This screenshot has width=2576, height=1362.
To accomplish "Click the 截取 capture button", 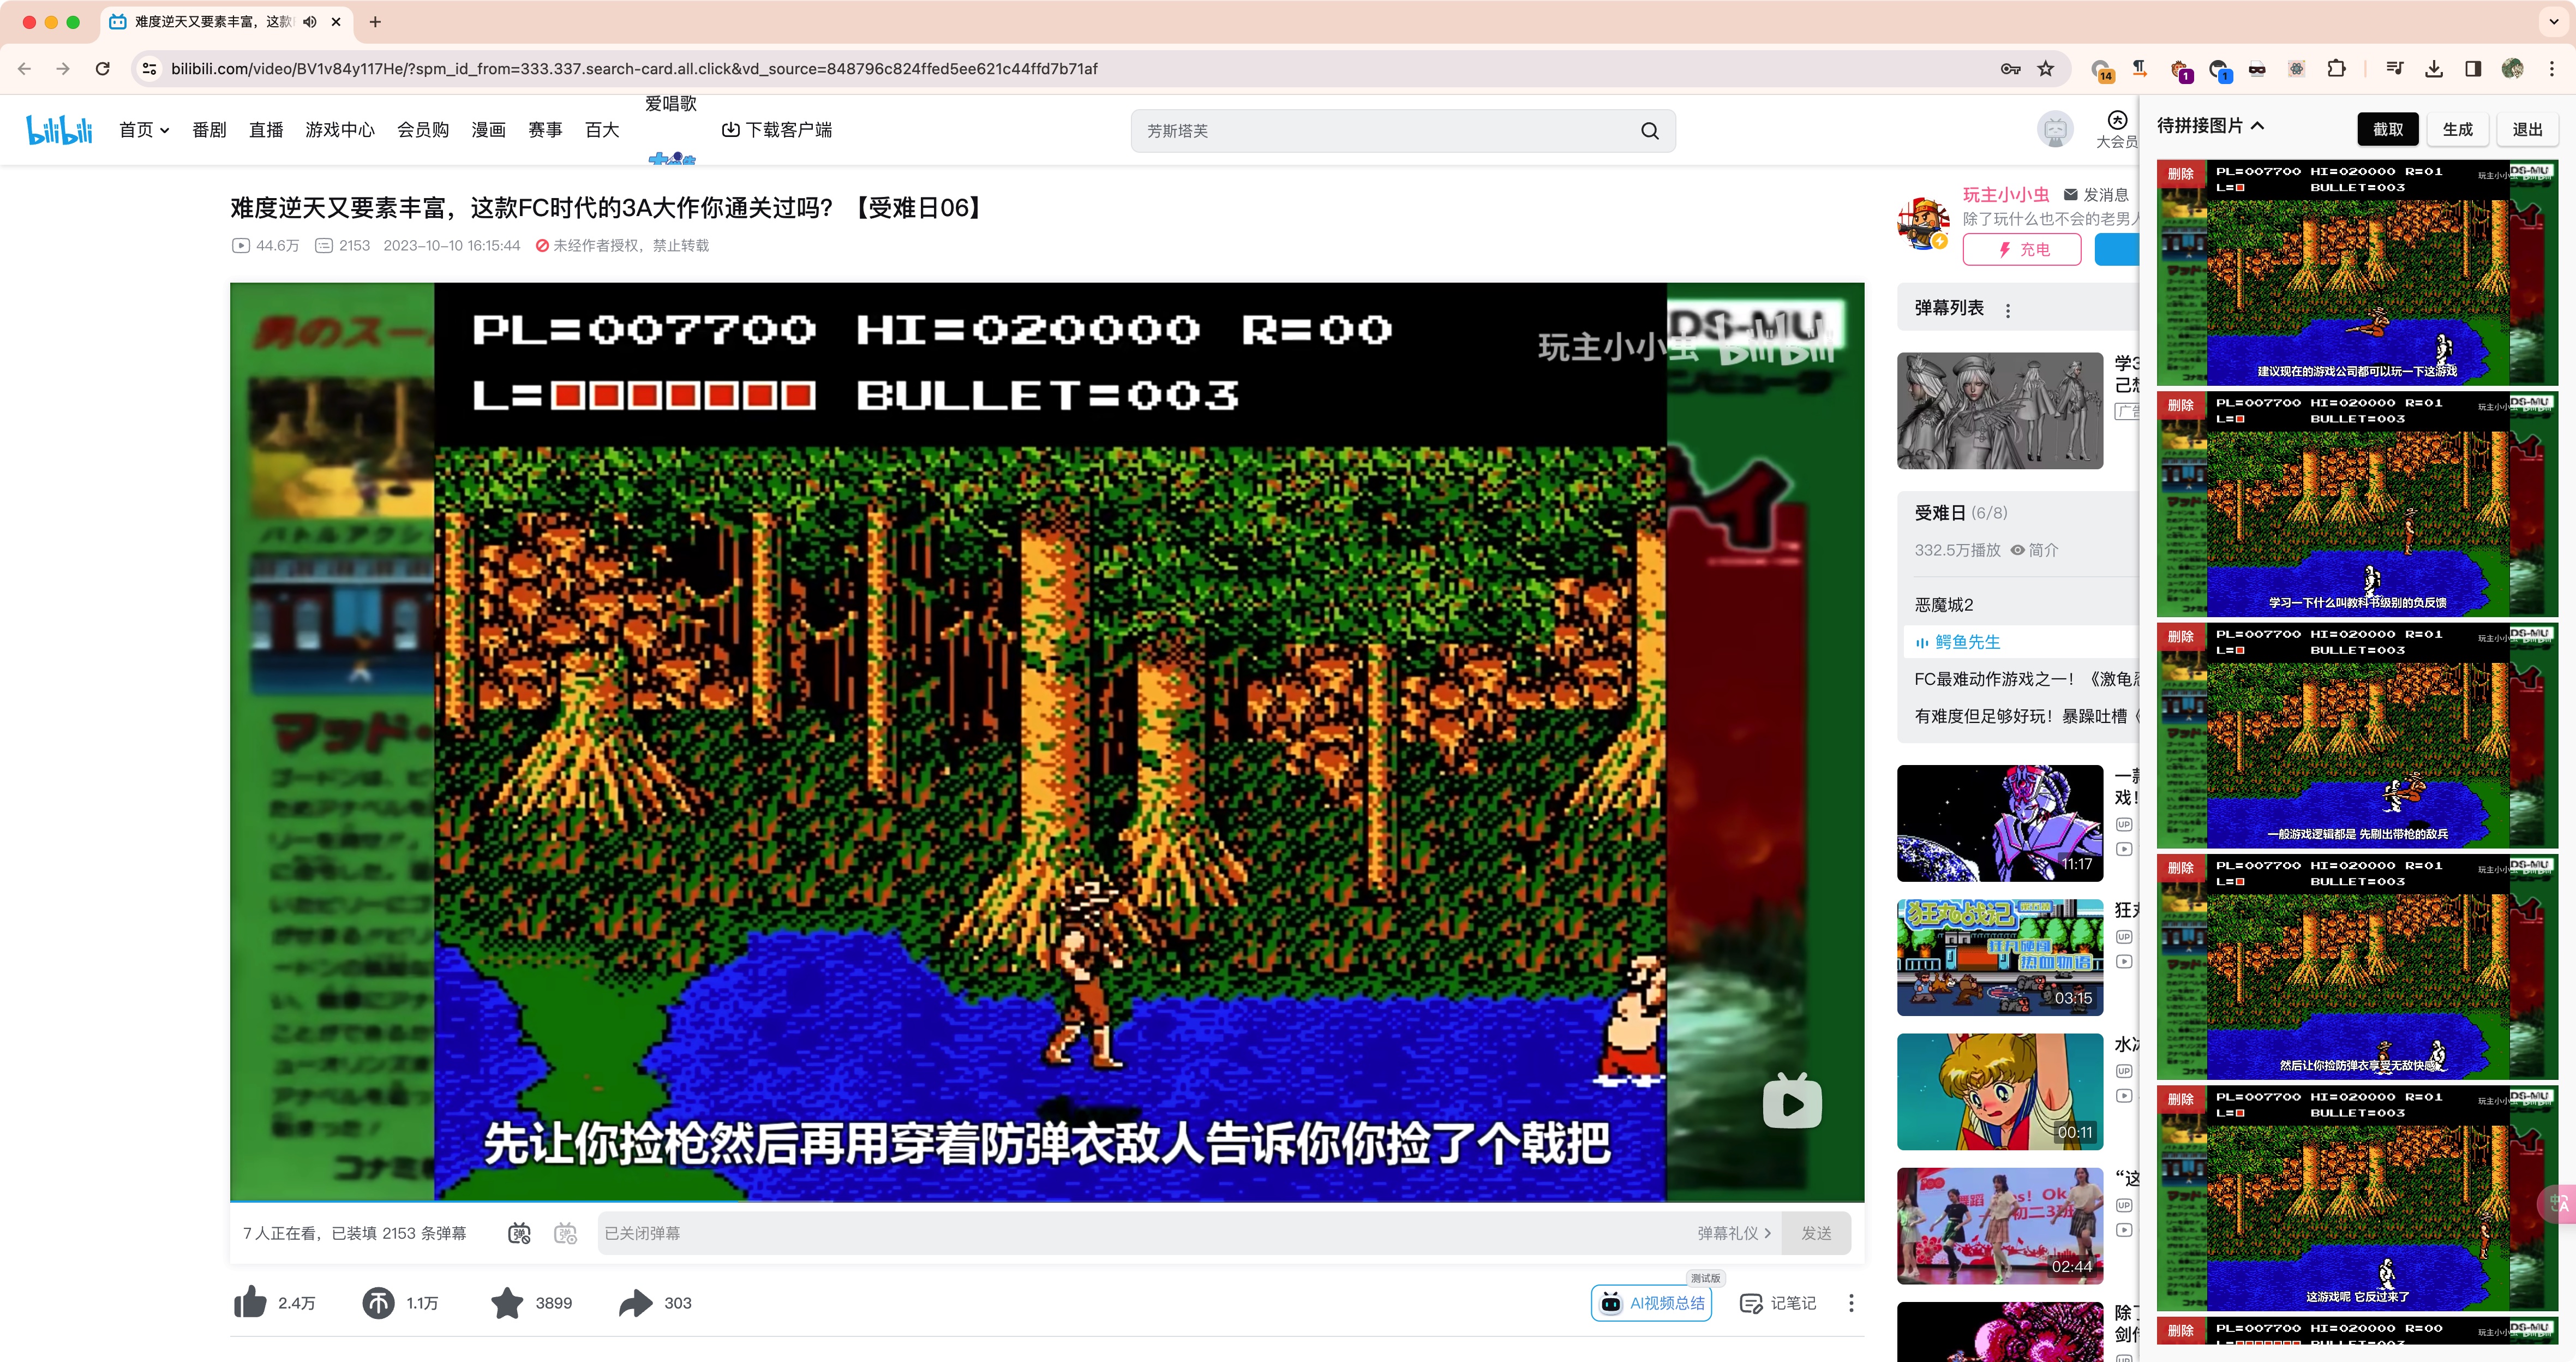I will (2387, 129).
